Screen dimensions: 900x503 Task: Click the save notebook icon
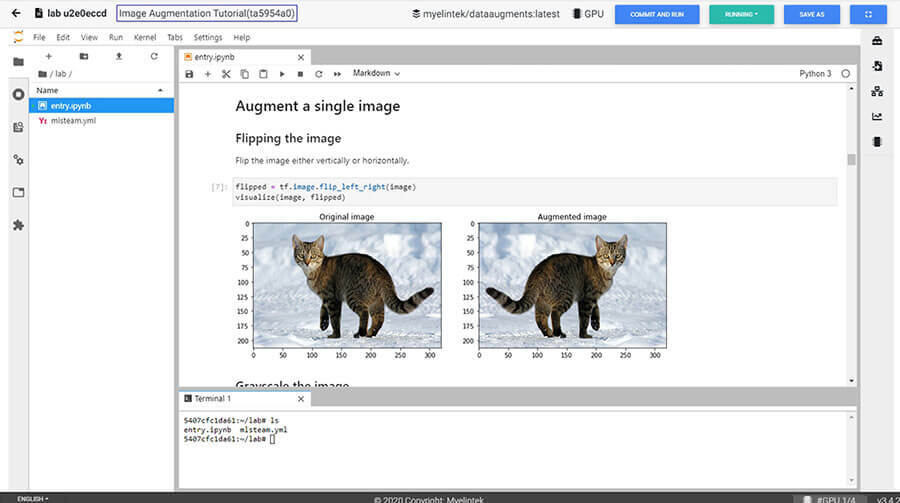click(x=189, y=74)
